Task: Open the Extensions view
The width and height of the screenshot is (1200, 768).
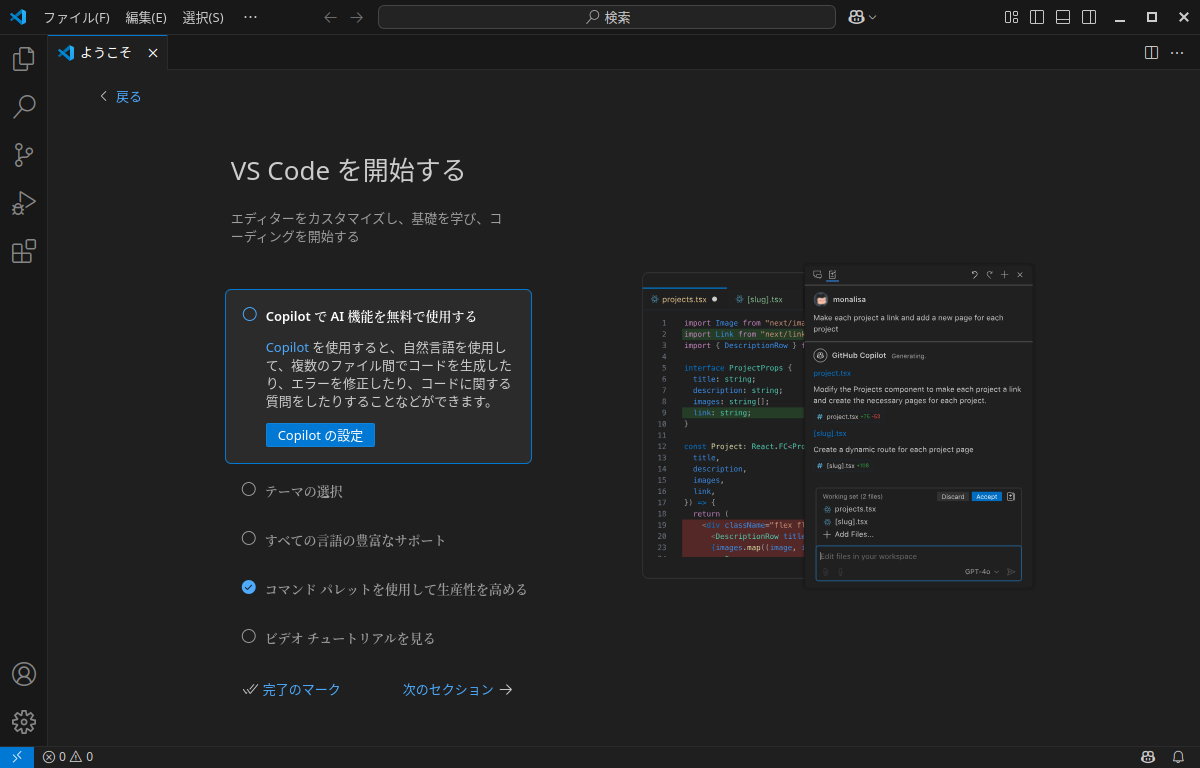Action: (x=24, y=251)
